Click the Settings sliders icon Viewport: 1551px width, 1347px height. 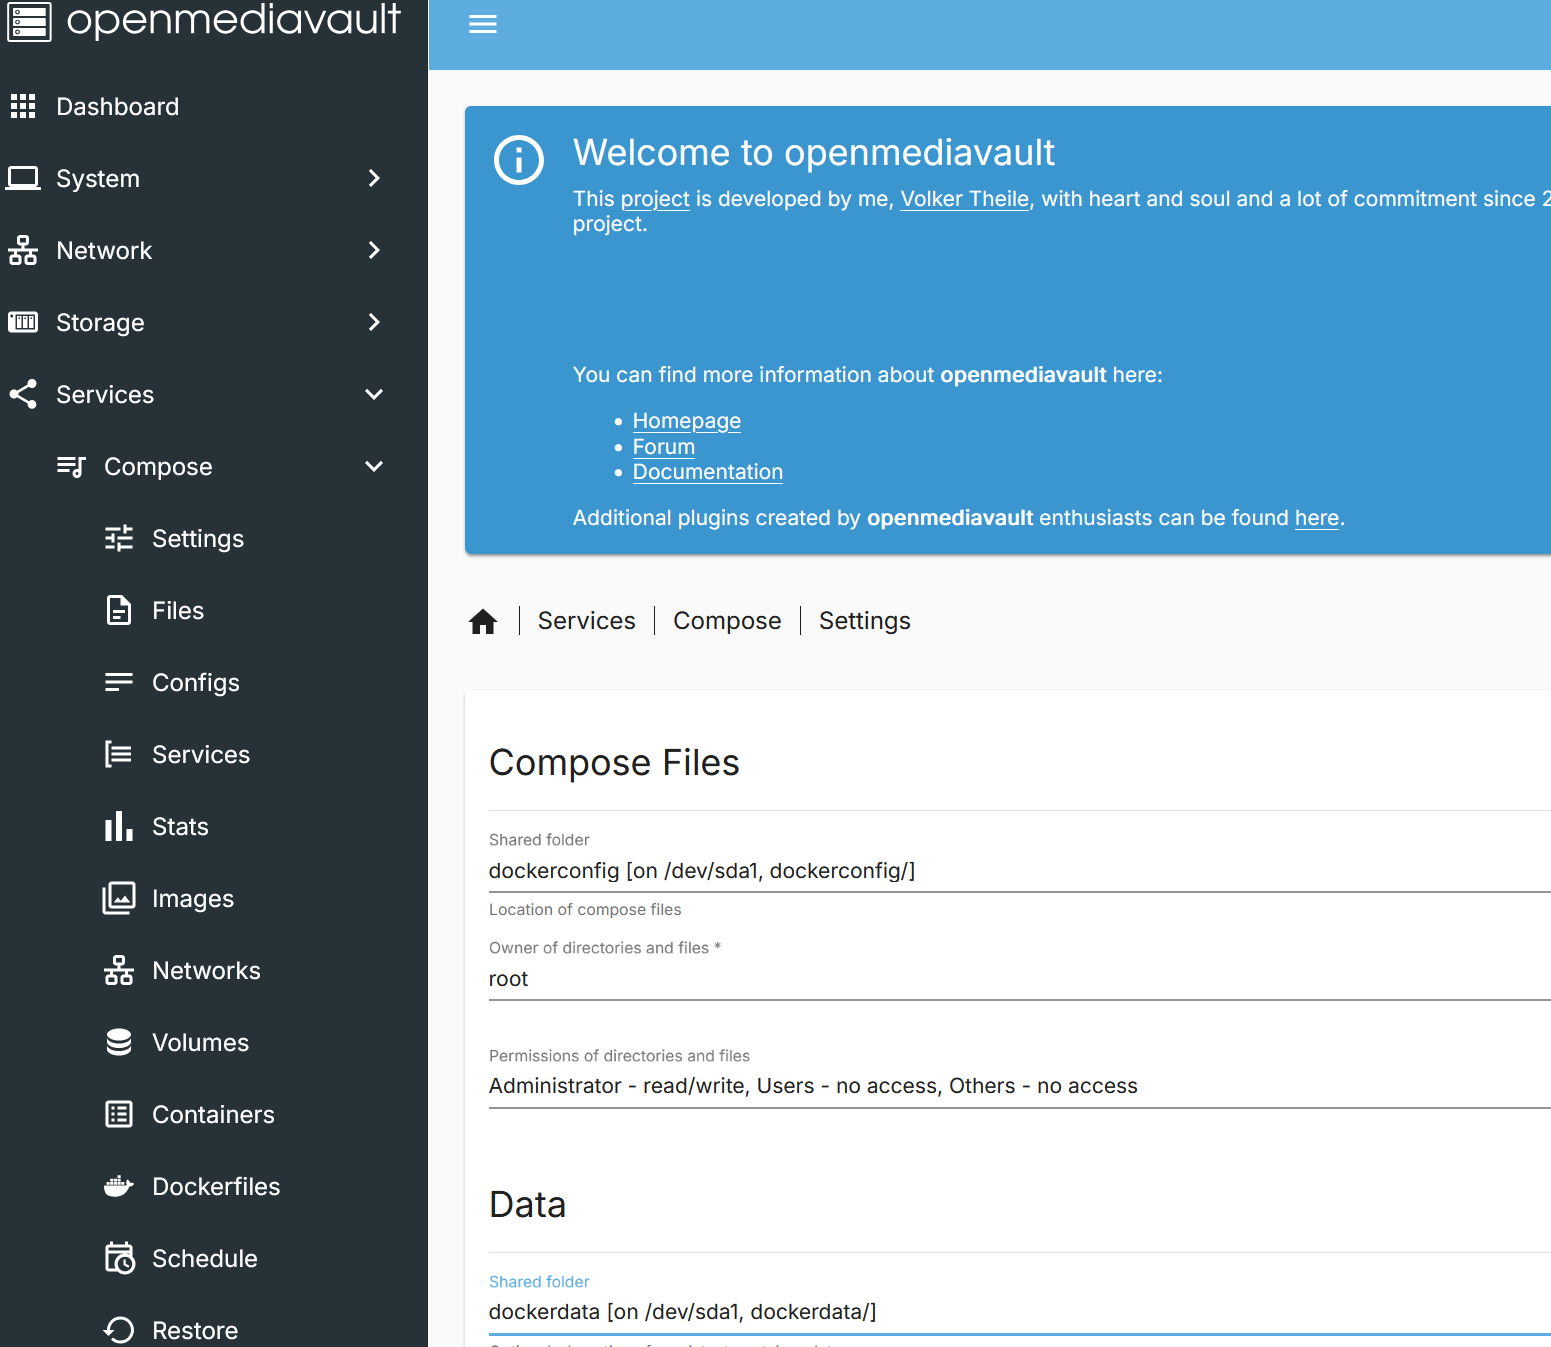(119, 538)
